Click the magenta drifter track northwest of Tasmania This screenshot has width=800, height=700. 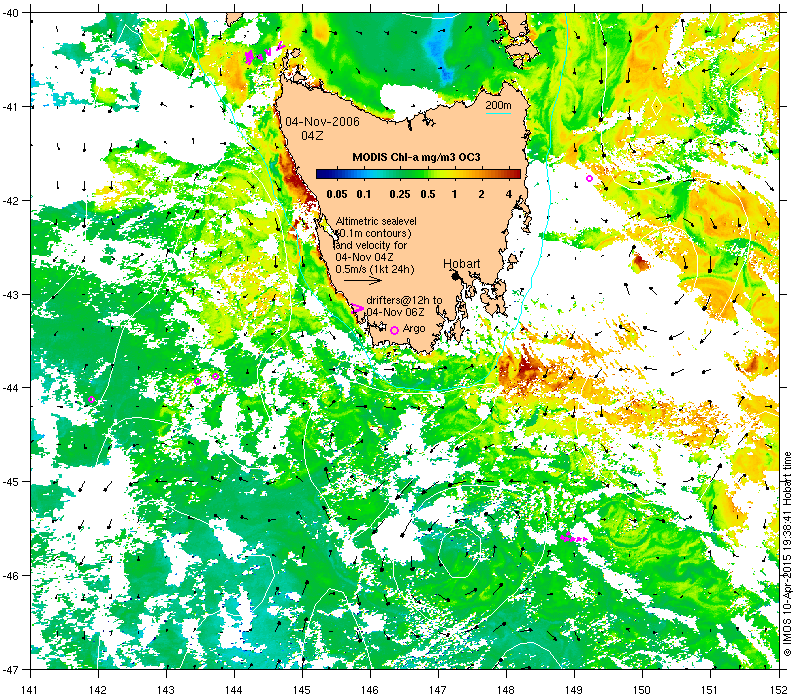[x=263, y=54]
